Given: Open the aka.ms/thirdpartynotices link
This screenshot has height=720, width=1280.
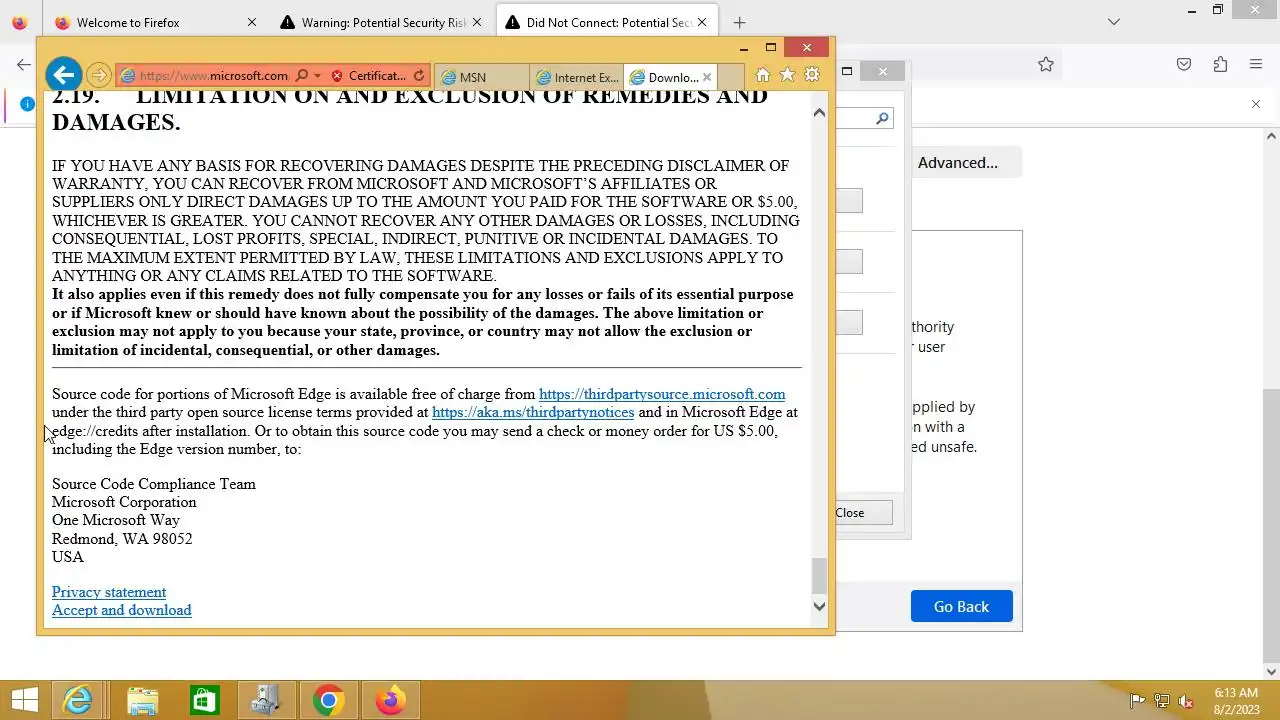Looking at the screenshot, I should pos(533,412).
